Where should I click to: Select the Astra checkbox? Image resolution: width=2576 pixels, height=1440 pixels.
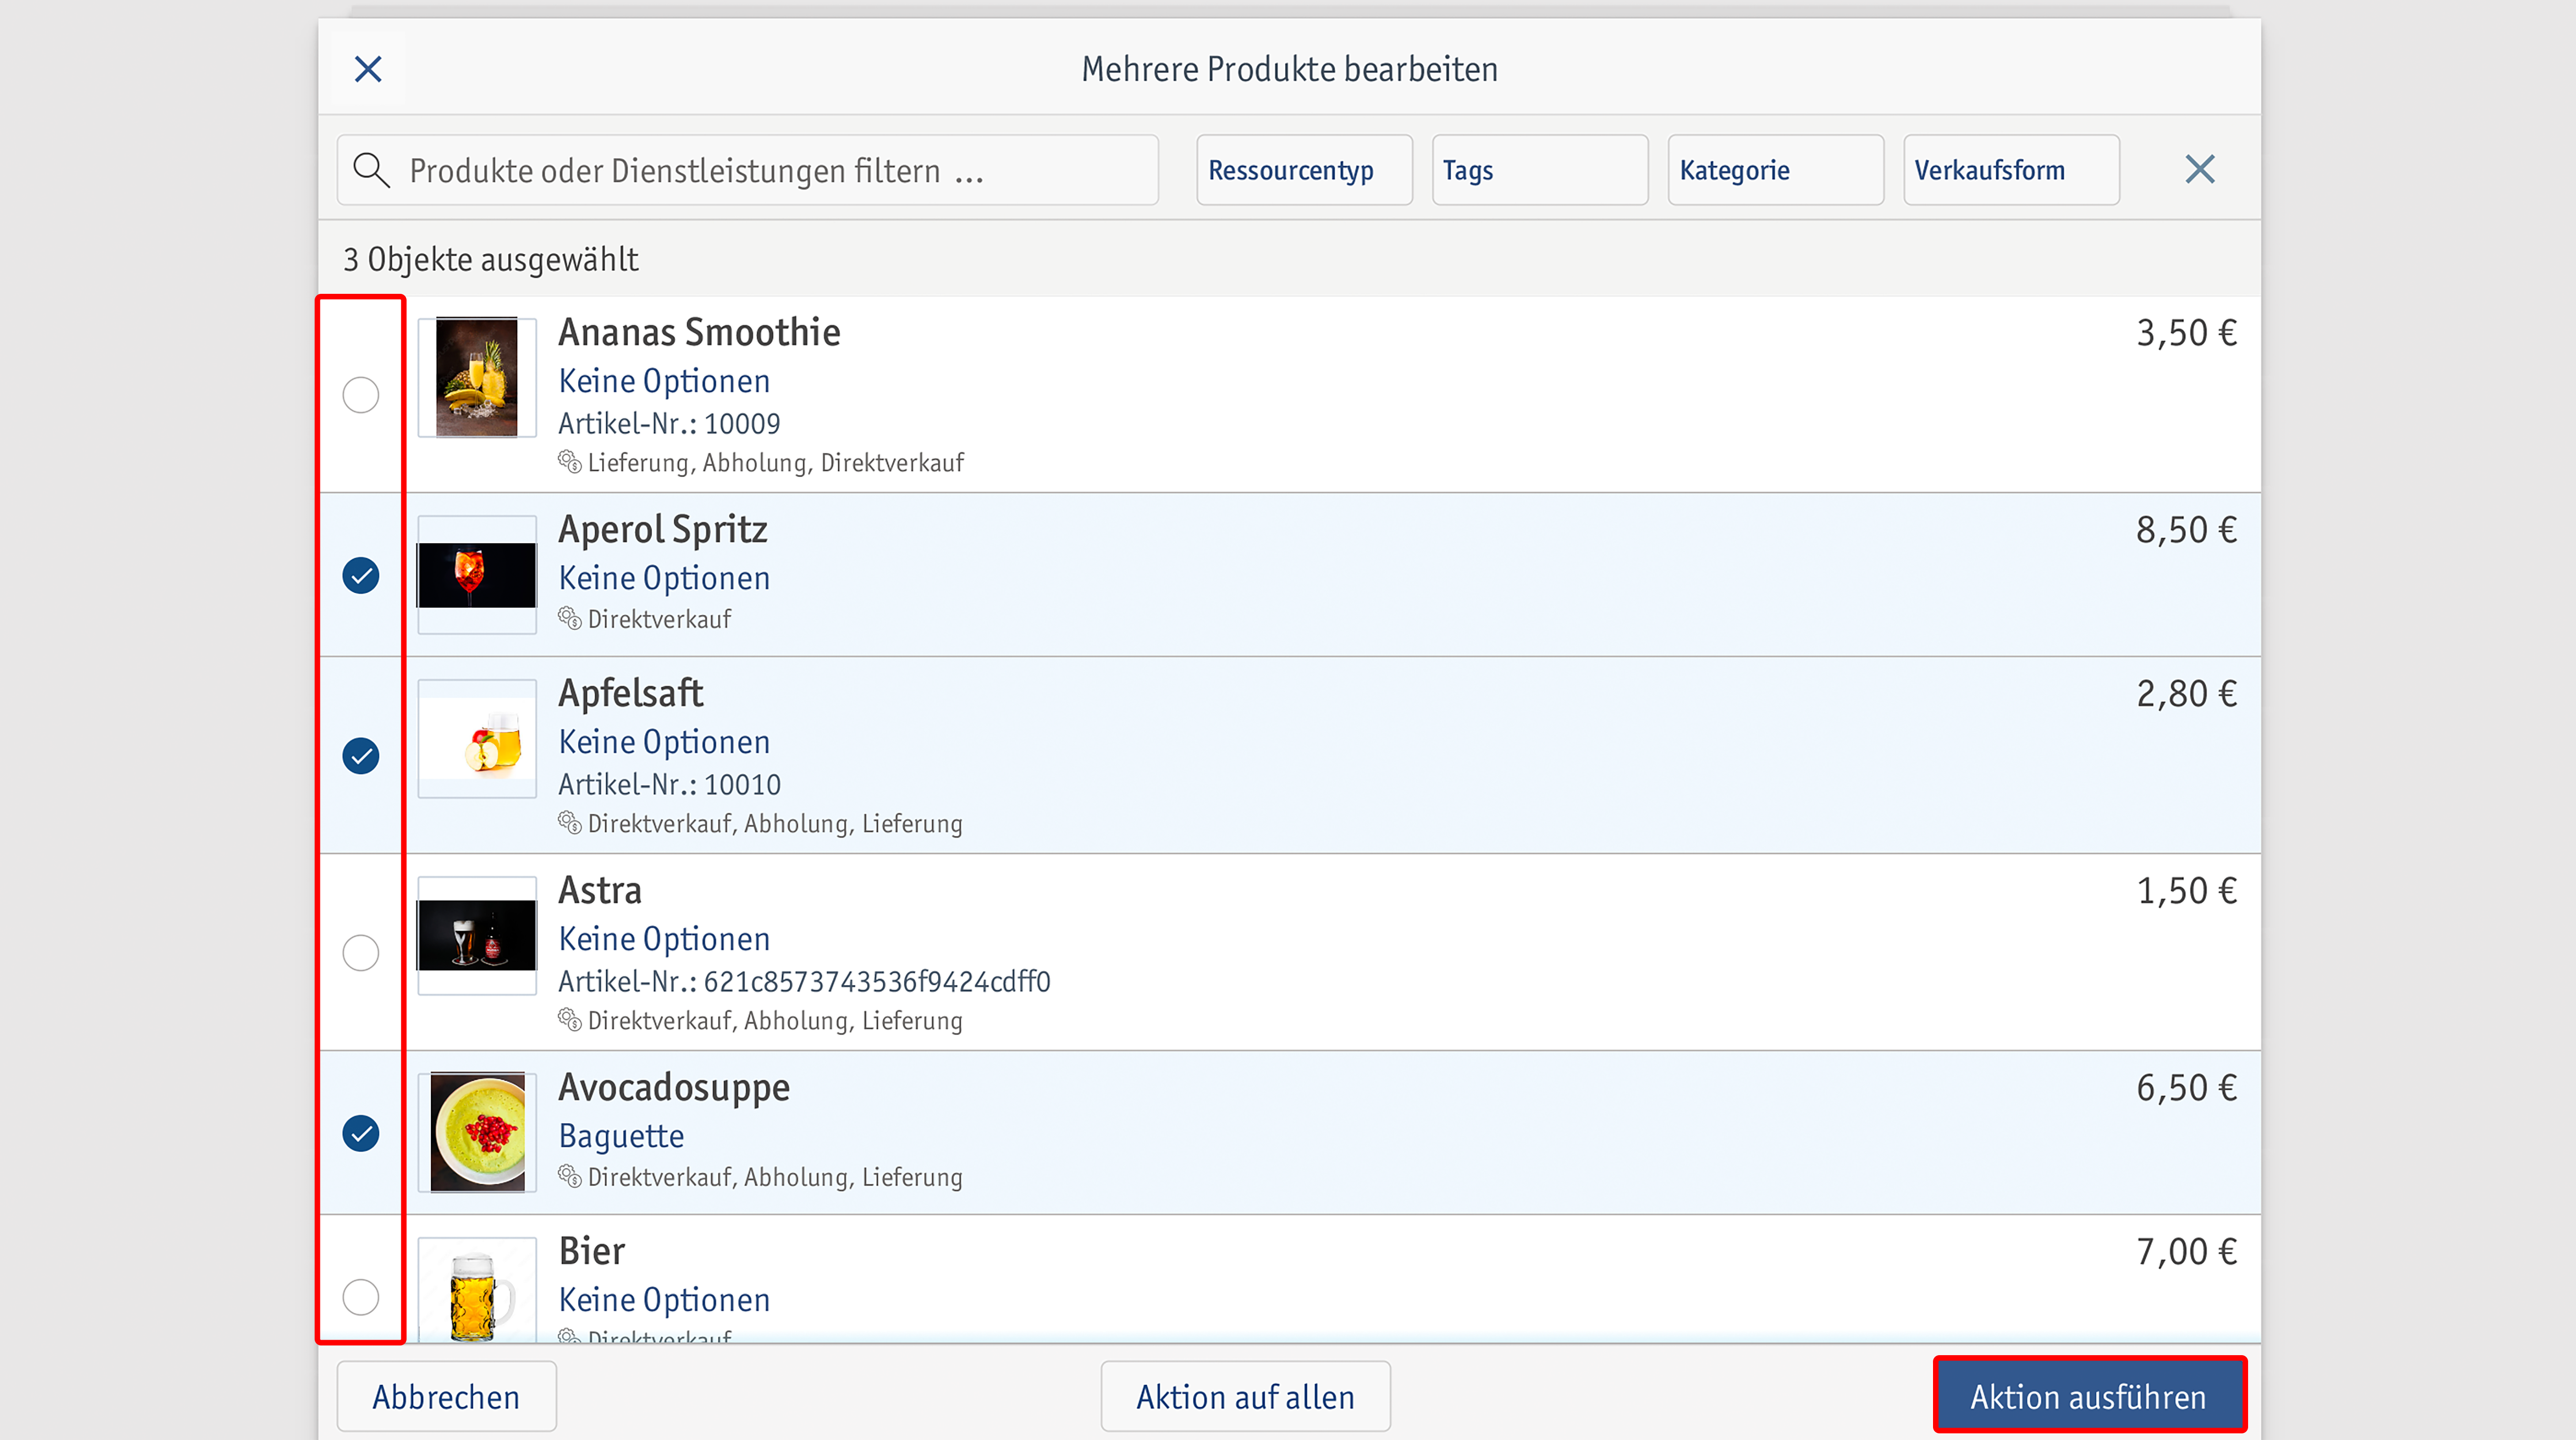click(x=361, y=952)
